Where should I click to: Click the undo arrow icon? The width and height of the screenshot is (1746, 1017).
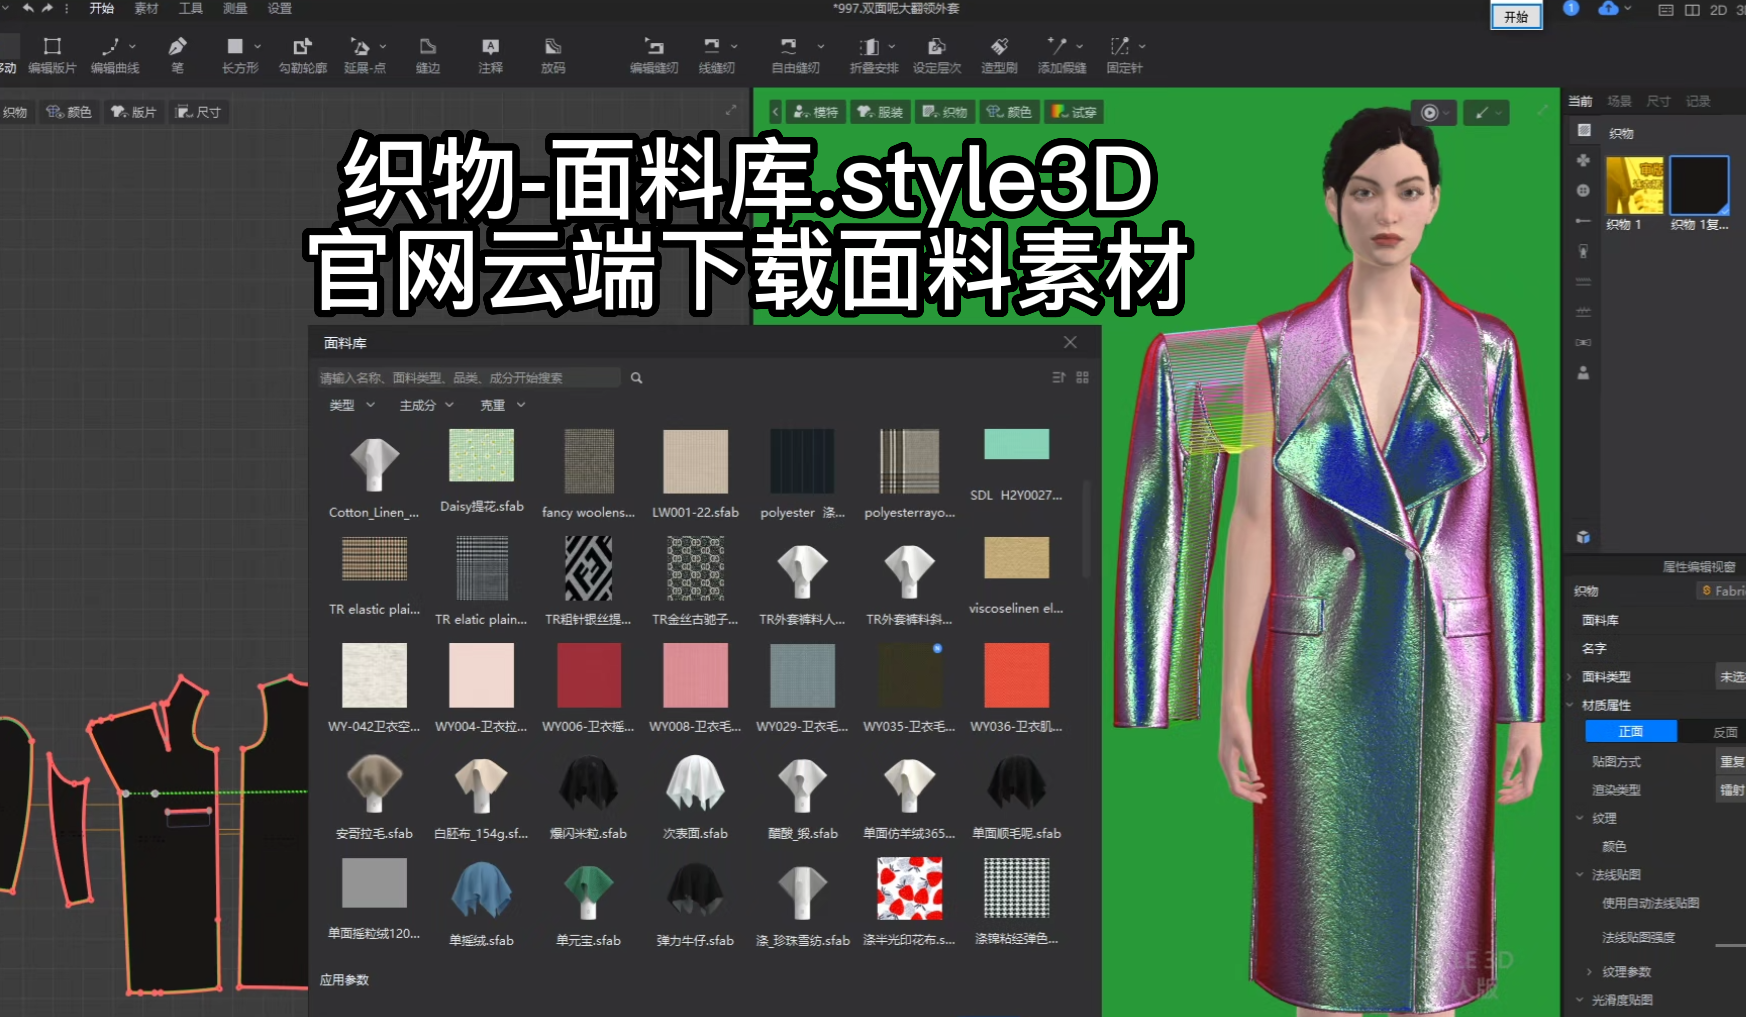click(28, 8)
